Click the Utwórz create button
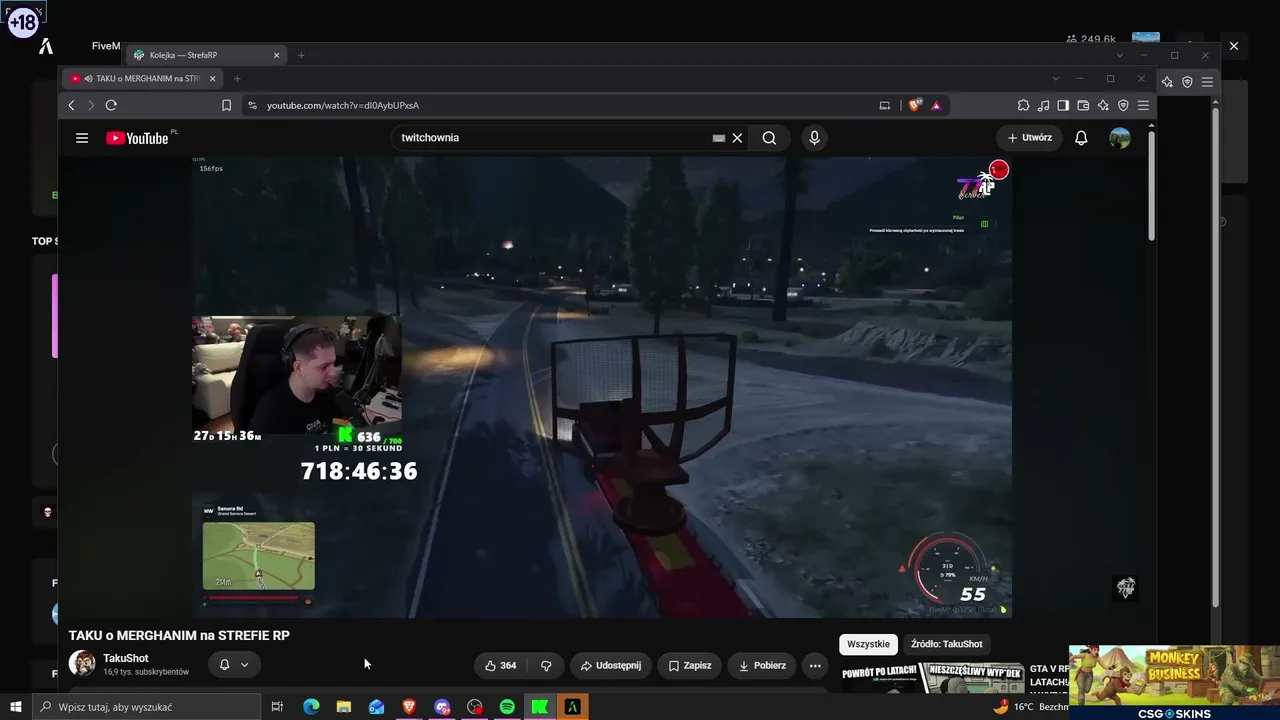 (x=1029, y=138)
